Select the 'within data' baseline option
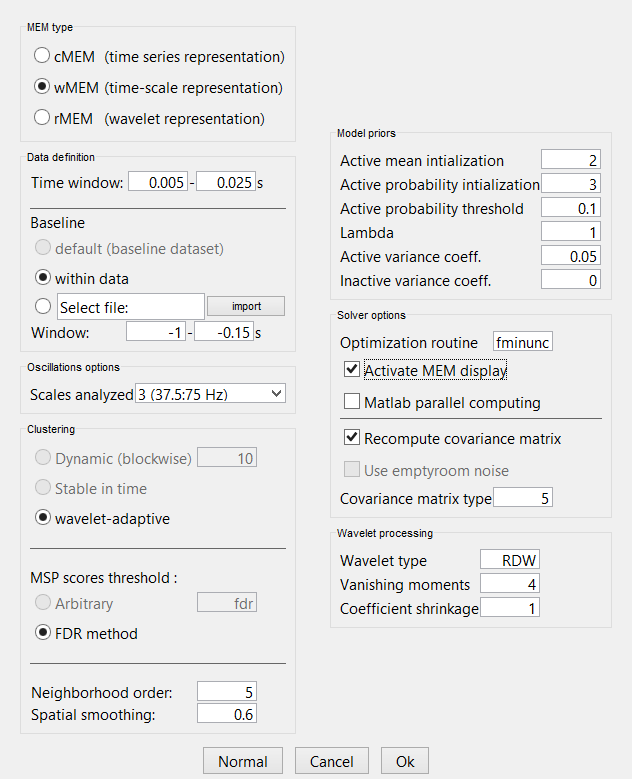632x779 pixels. click(x=43, y=277)
